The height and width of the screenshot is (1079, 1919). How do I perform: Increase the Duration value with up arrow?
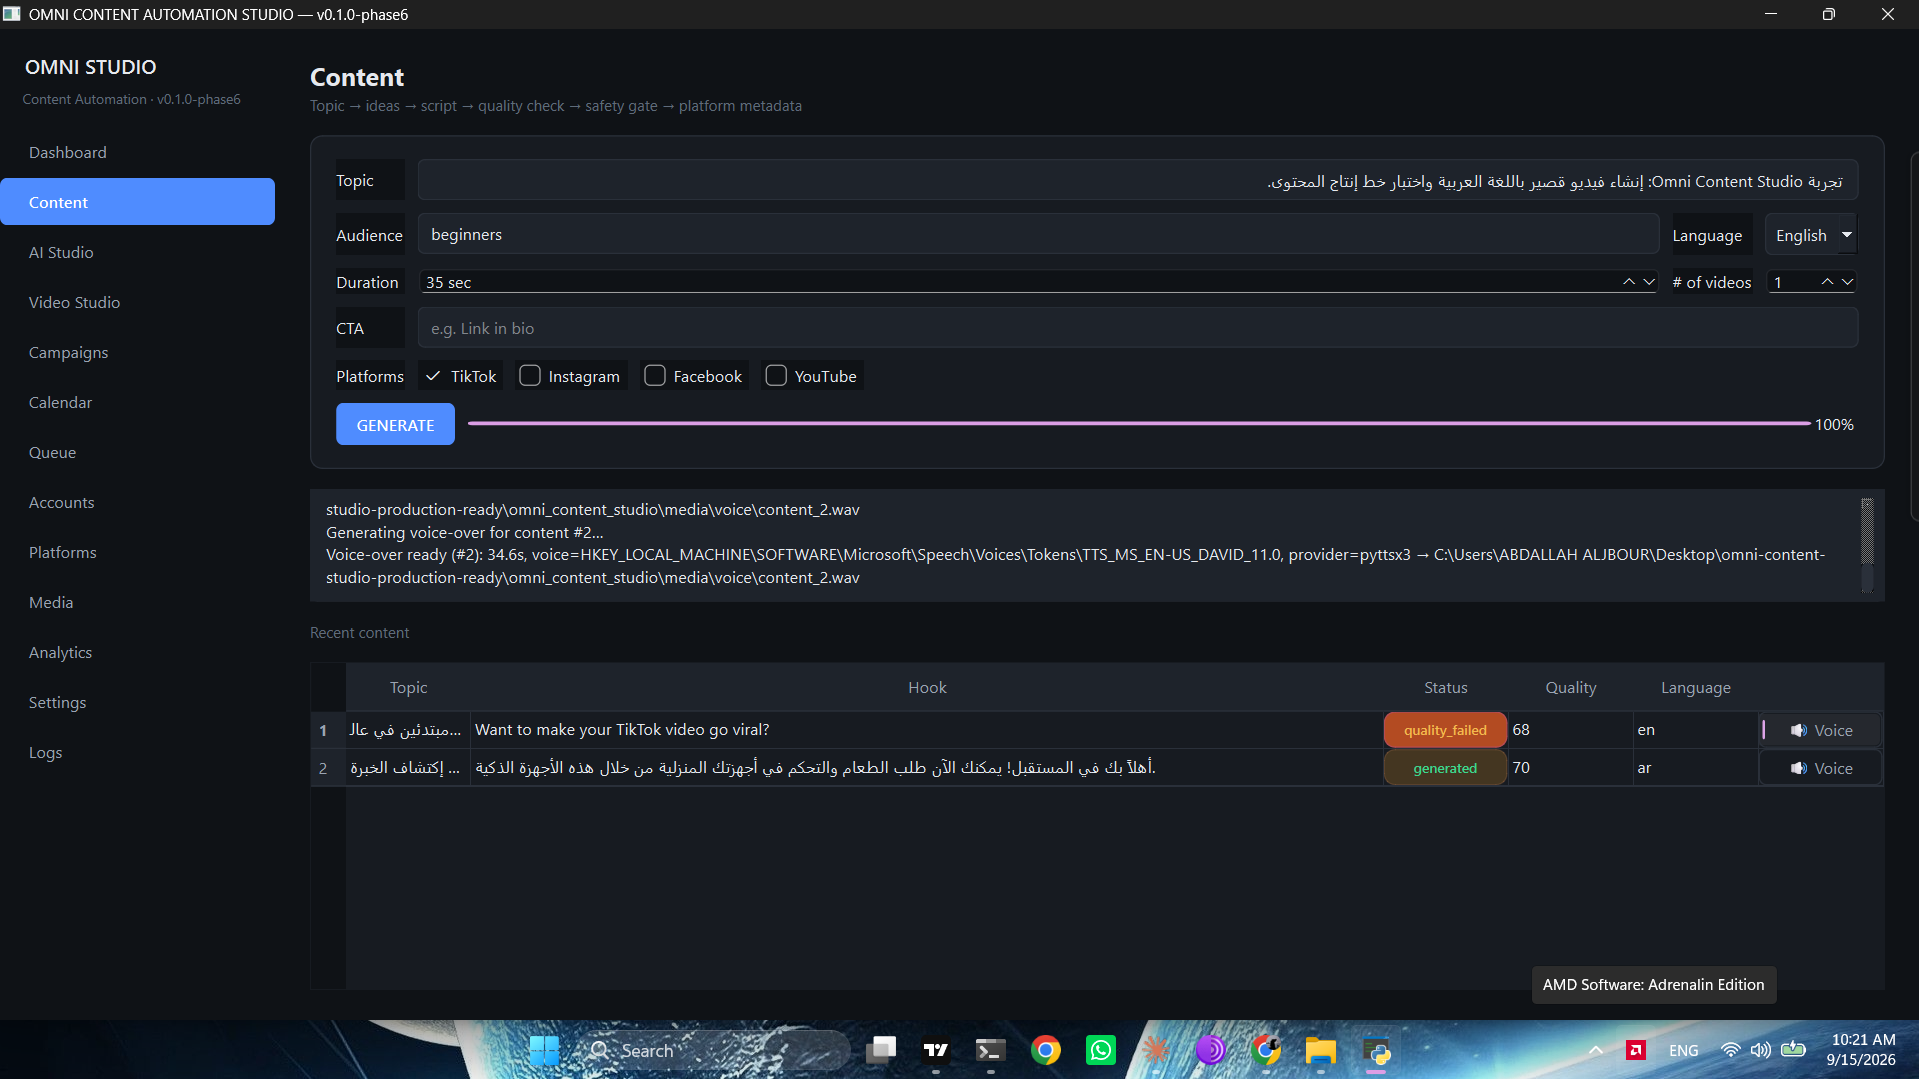pyautogui.click(x=1629, y=282)
